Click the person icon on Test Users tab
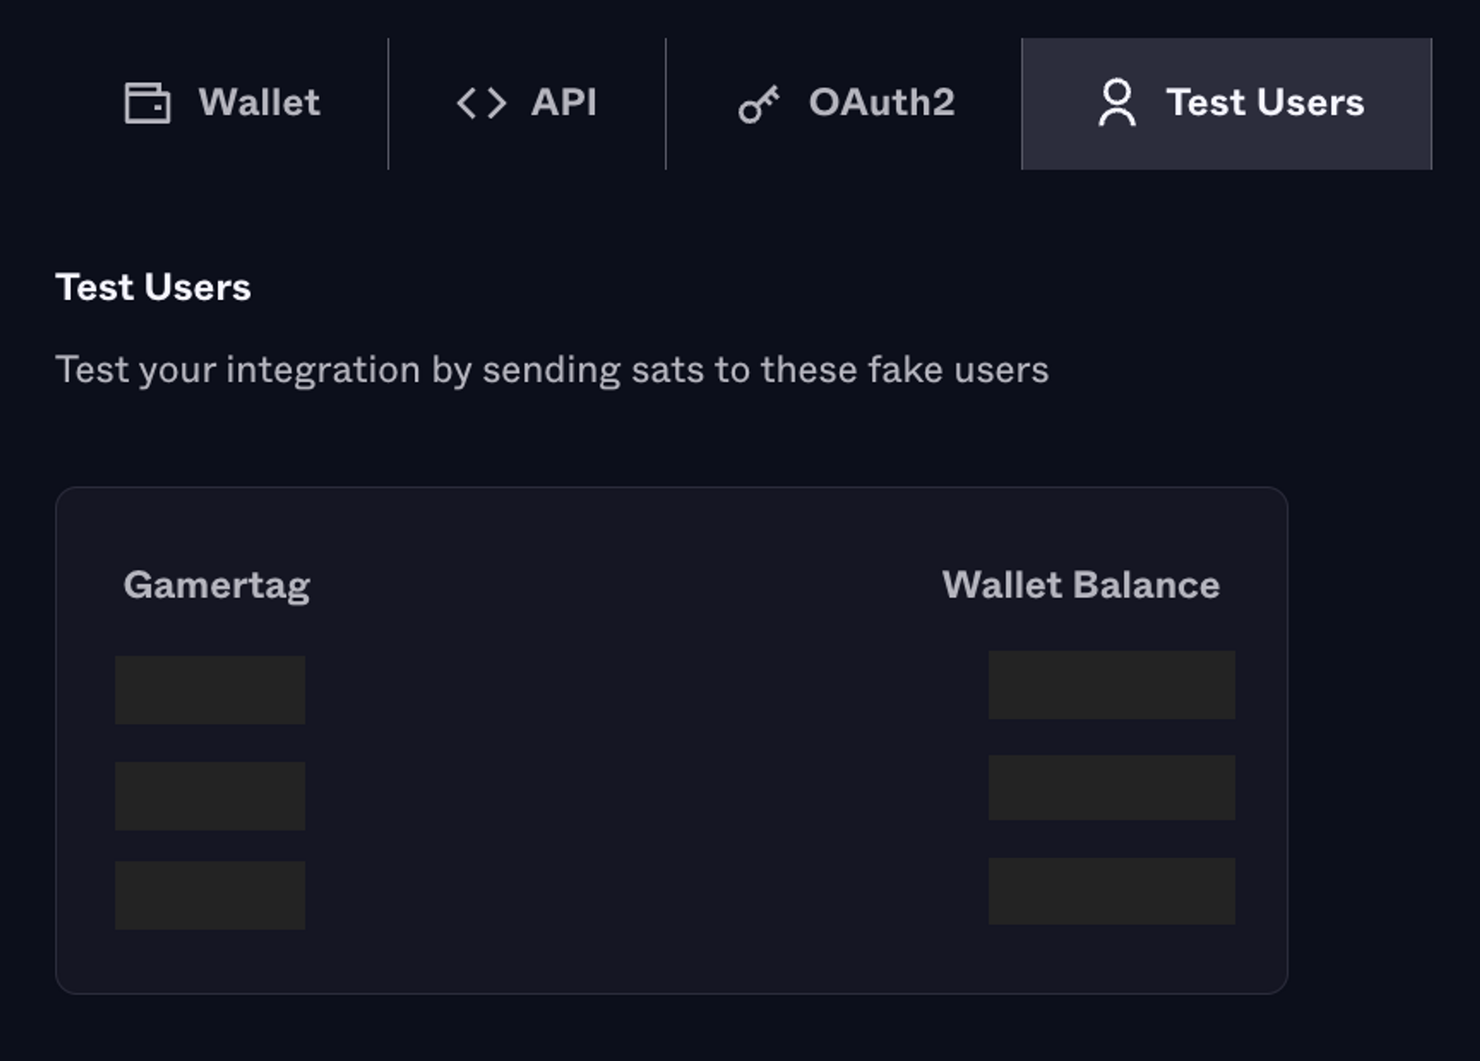 tap(1116, 103)
